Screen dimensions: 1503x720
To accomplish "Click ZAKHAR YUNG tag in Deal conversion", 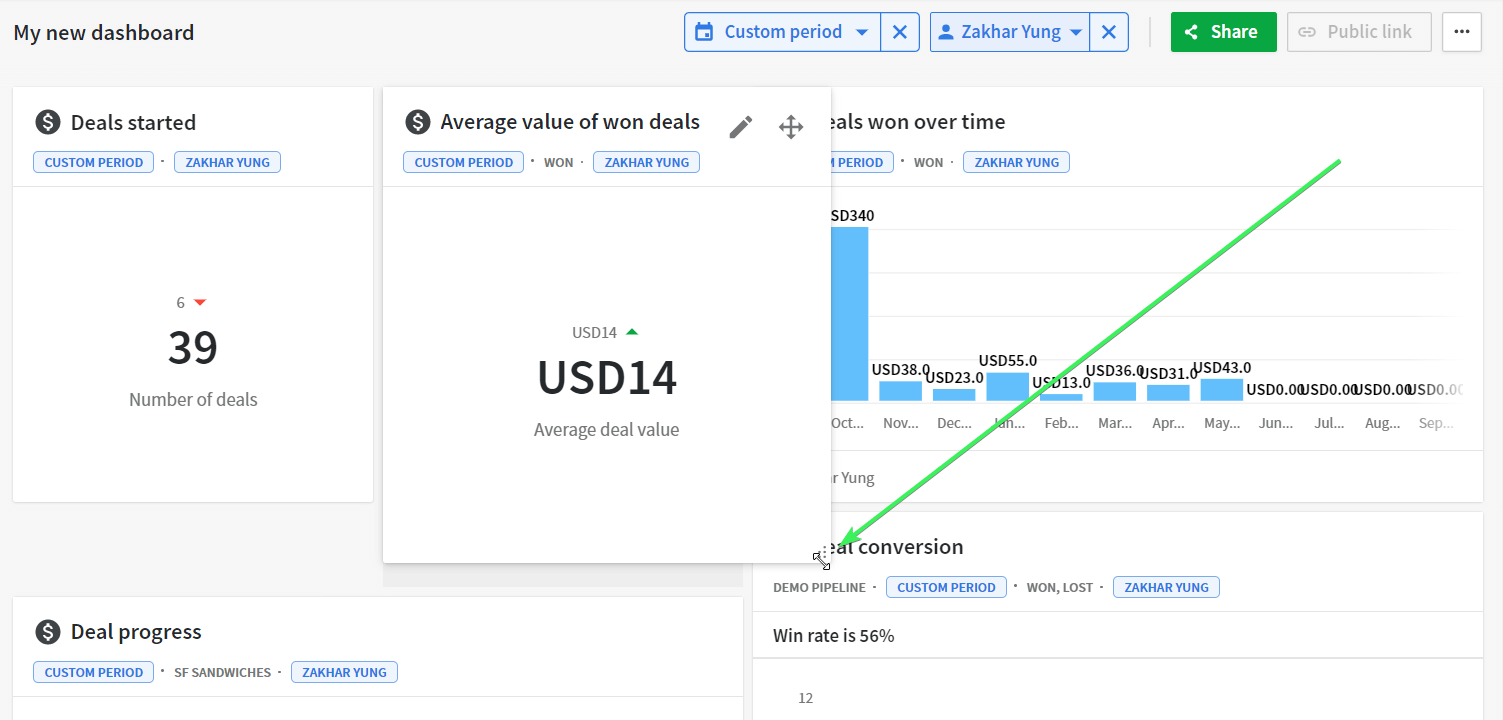I will (x=1166, y=587).
